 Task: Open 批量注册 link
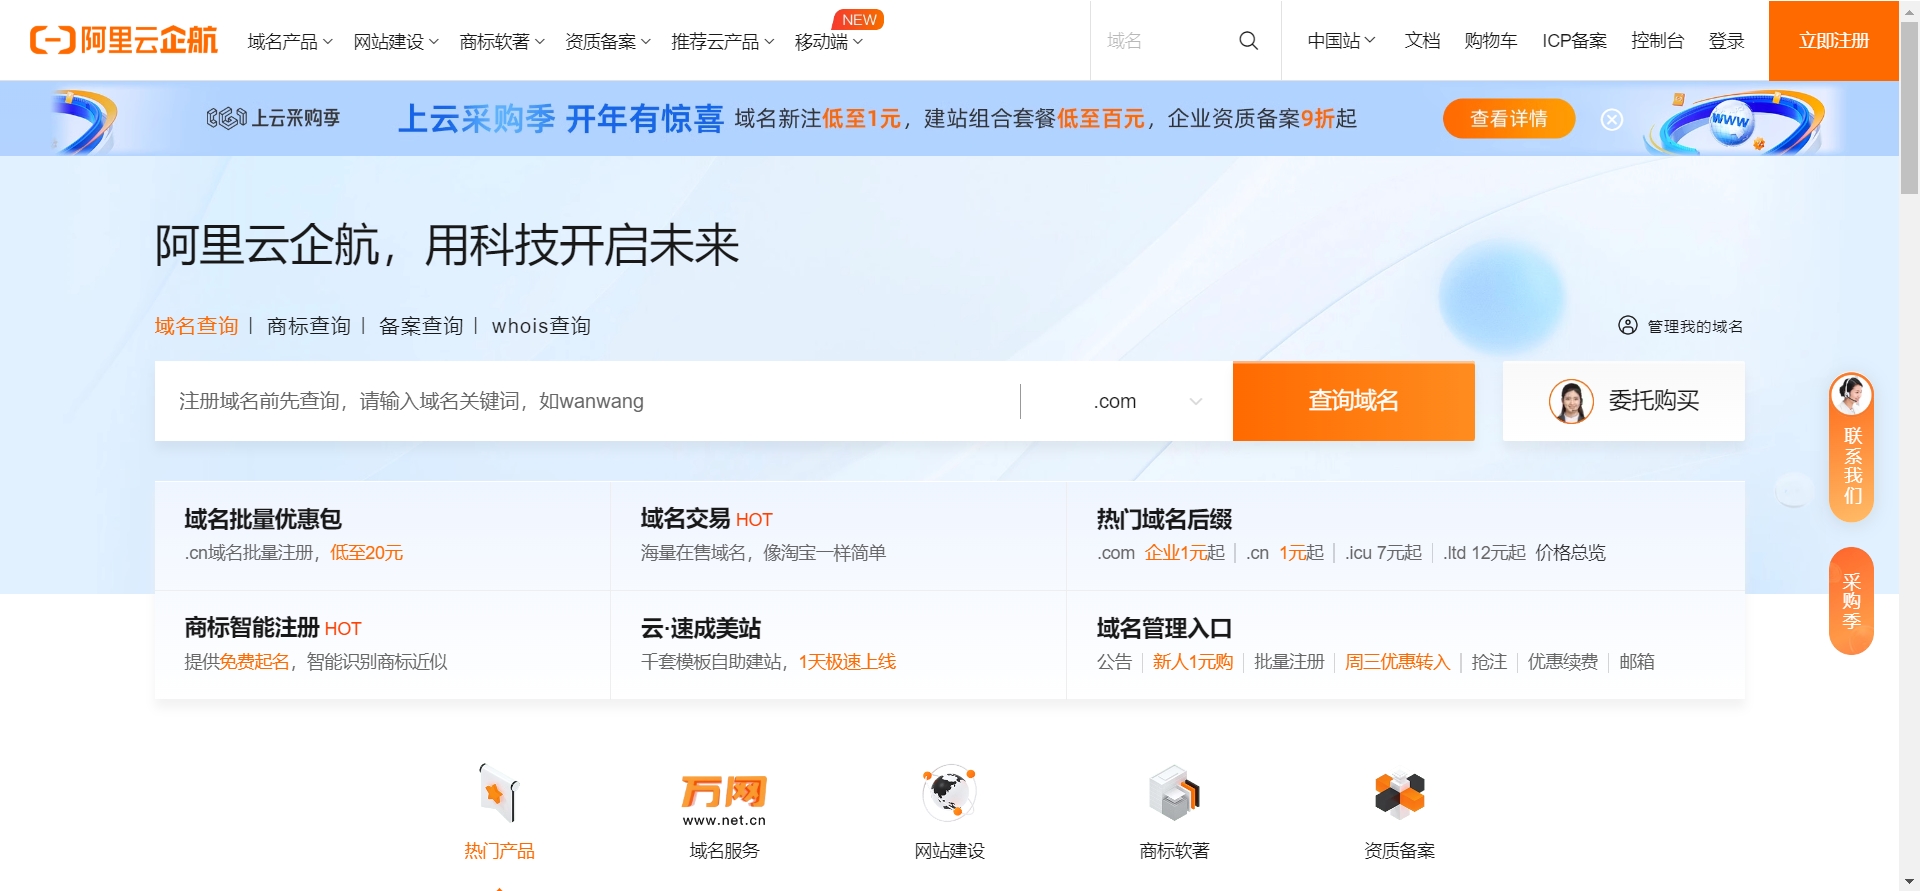tap(1289, 662)
